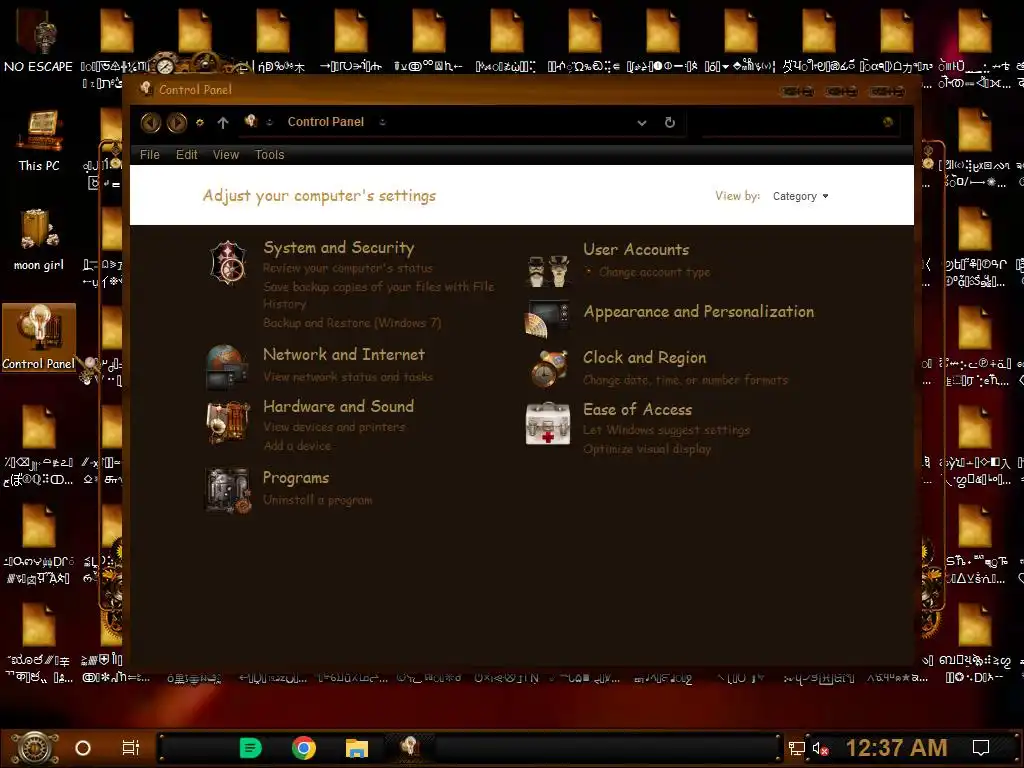
Task: Open the Start button on taskbar
Action: click(34, 748)
